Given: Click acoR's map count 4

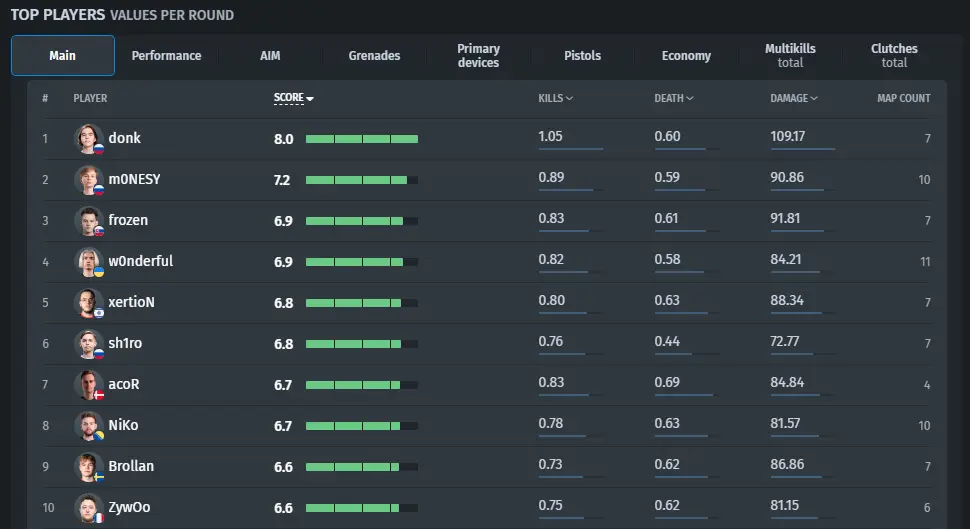Looking at the screenshot, I should [x=927, y=385].
